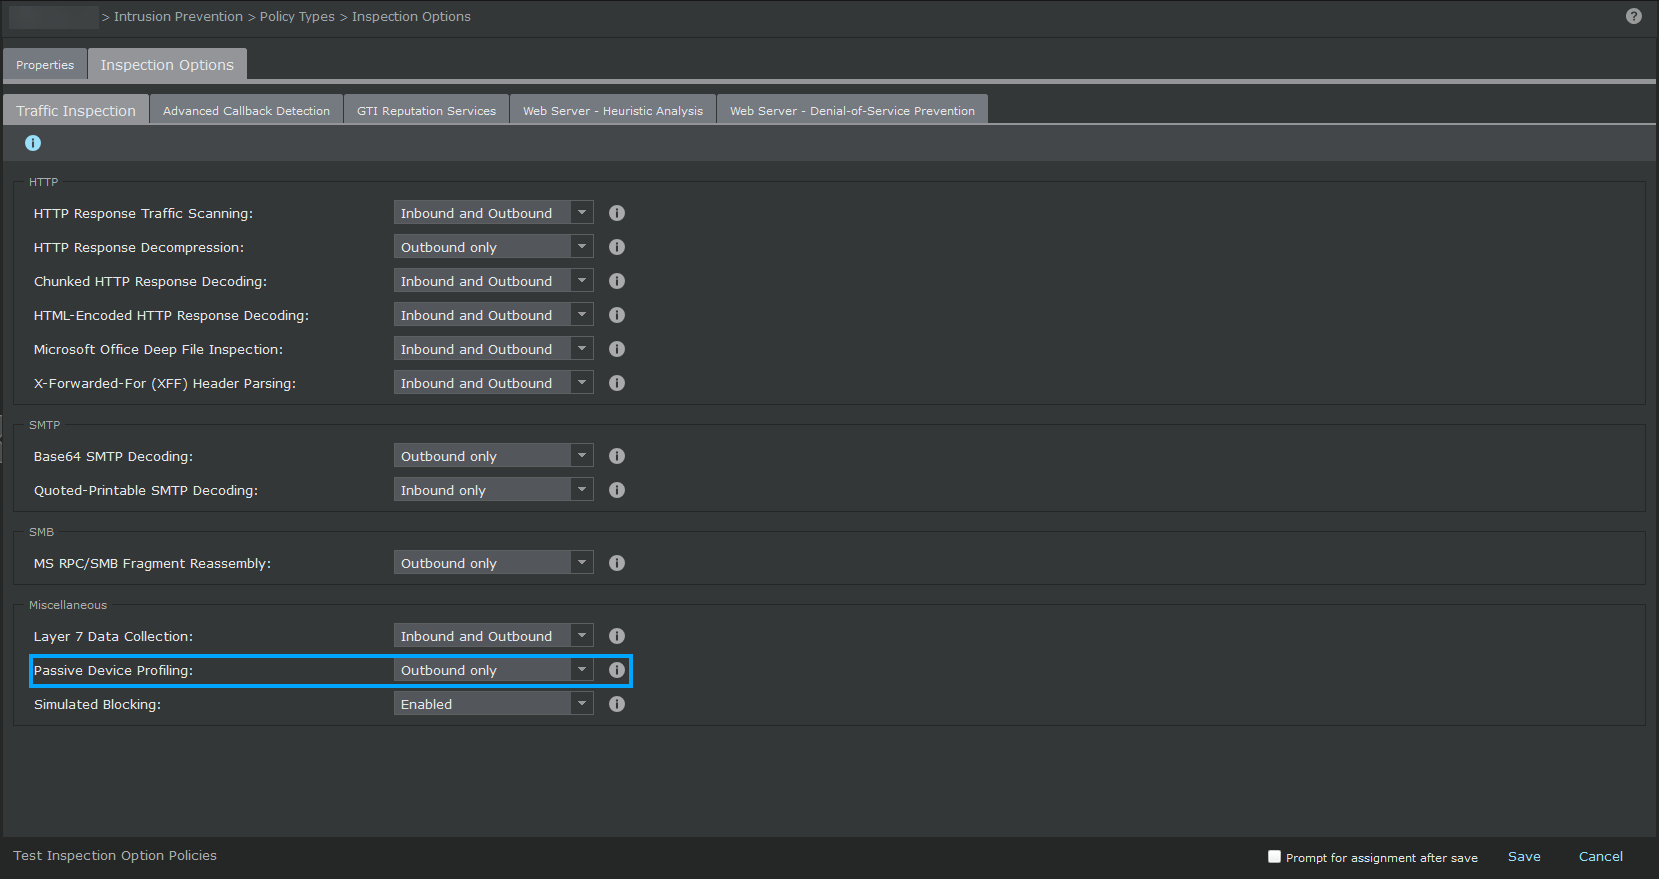Open GTI Reputation Services tab
Screen dimensions: 1659x879
tap(426, 110)
